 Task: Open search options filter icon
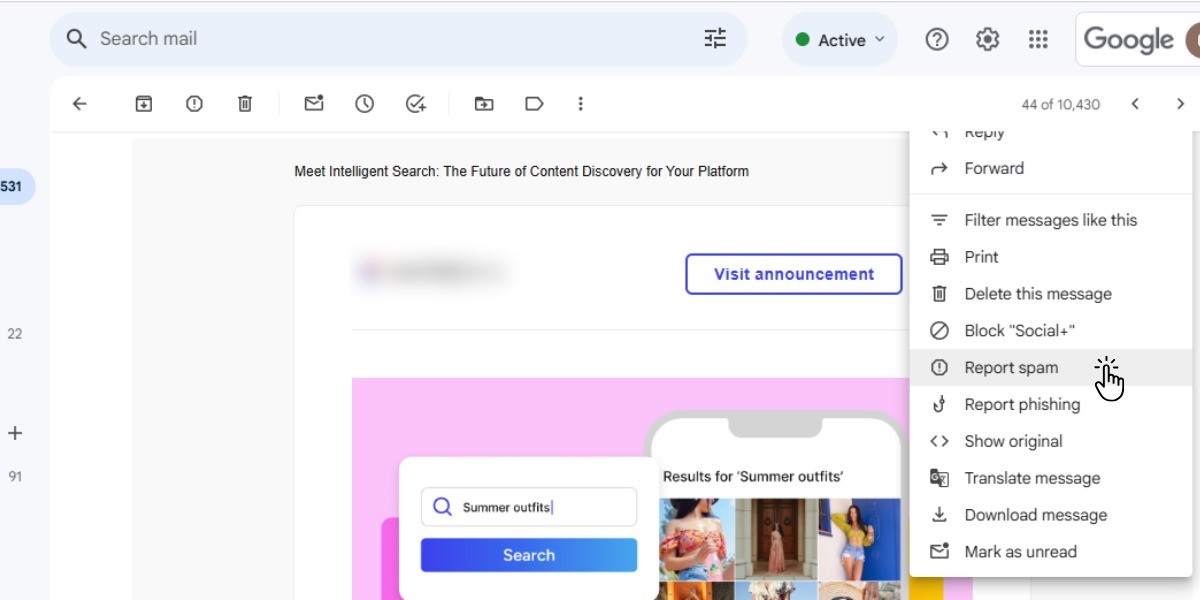tap(715, 39)
